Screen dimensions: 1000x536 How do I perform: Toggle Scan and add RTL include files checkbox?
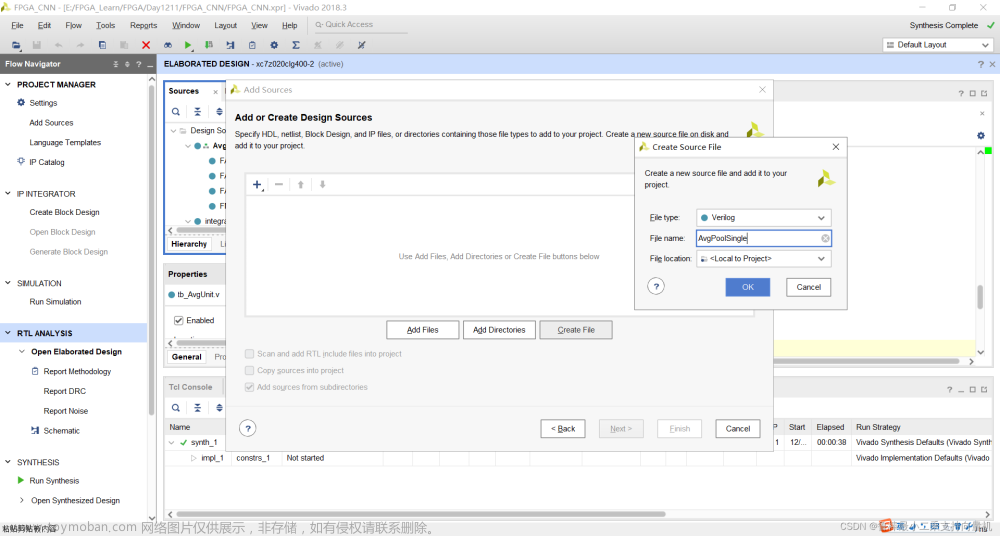coord(249,354)
